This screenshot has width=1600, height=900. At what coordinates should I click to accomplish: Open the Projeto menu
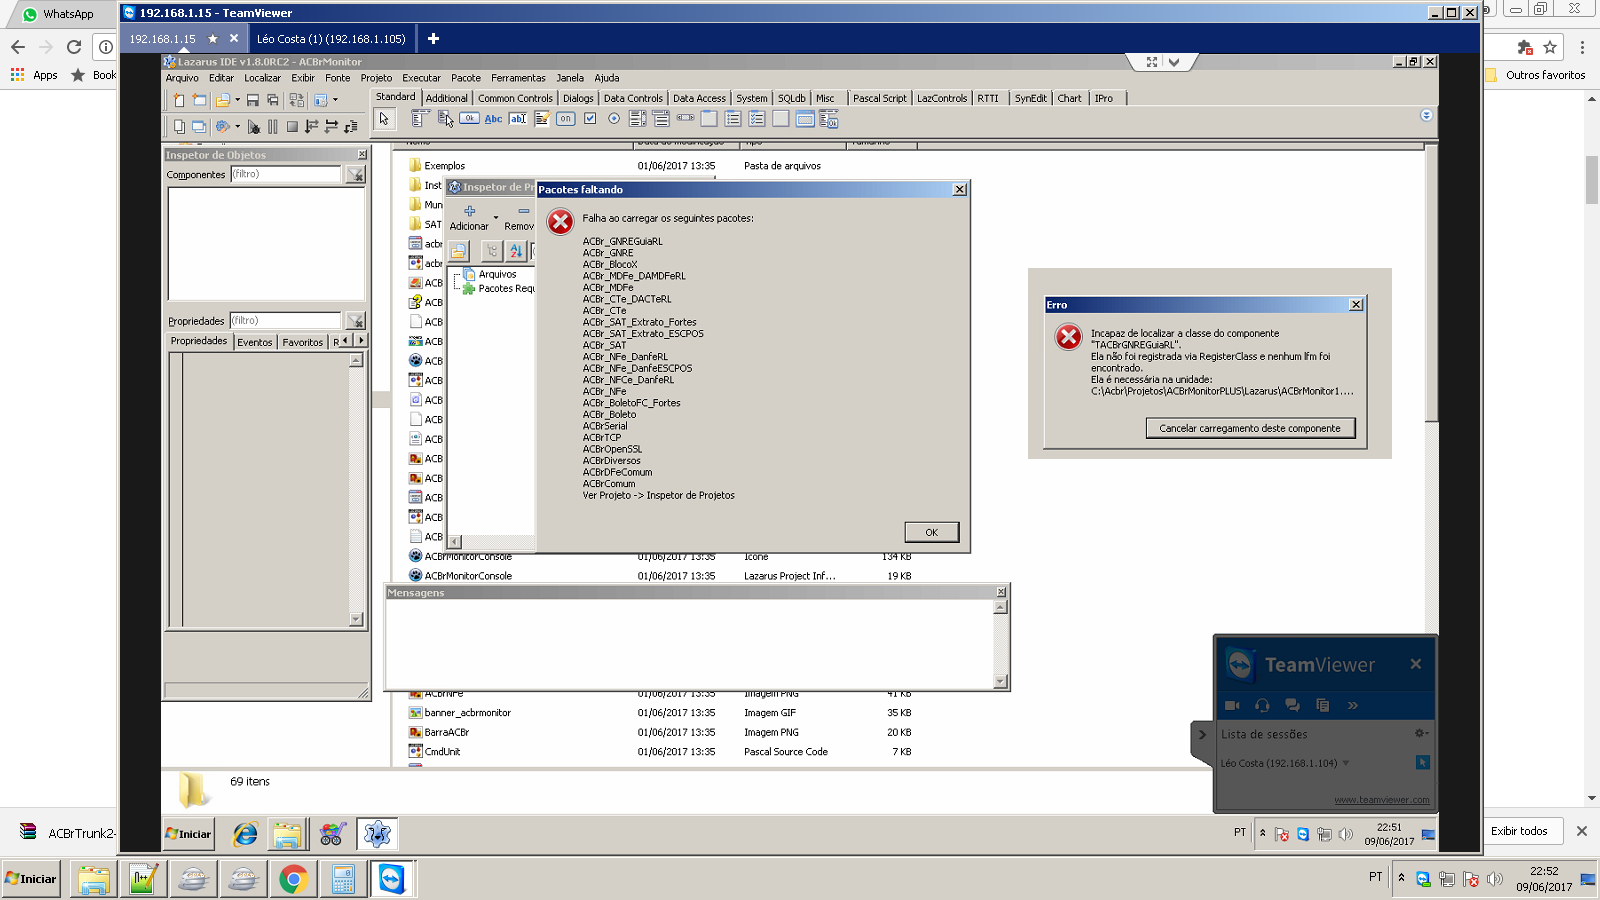(376, 78)
